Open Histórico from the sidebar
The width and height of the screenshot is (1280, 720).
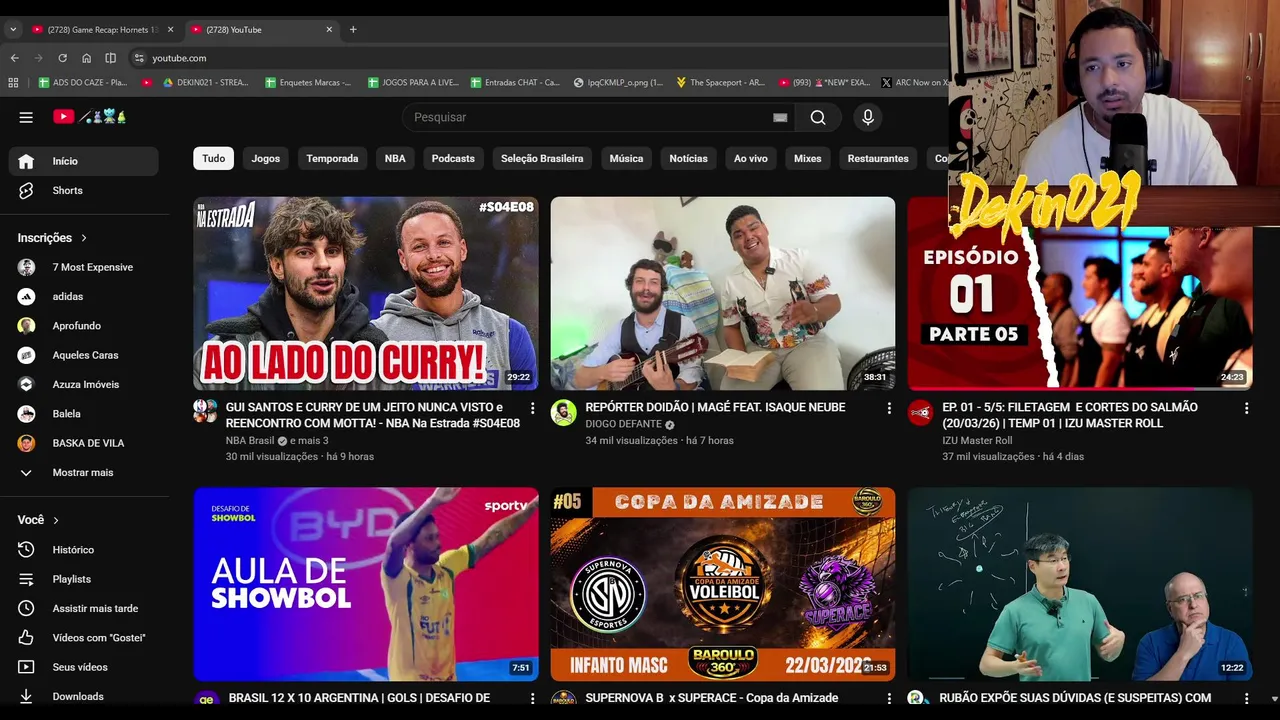84,550
